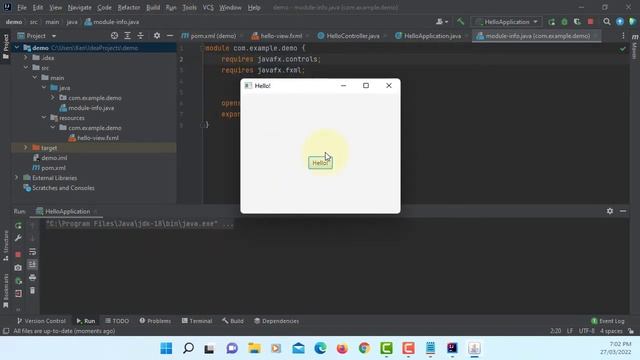Viewport: 640px width, 360px height.
Task: Minimize the Run tool window
Action: [623, 211]
